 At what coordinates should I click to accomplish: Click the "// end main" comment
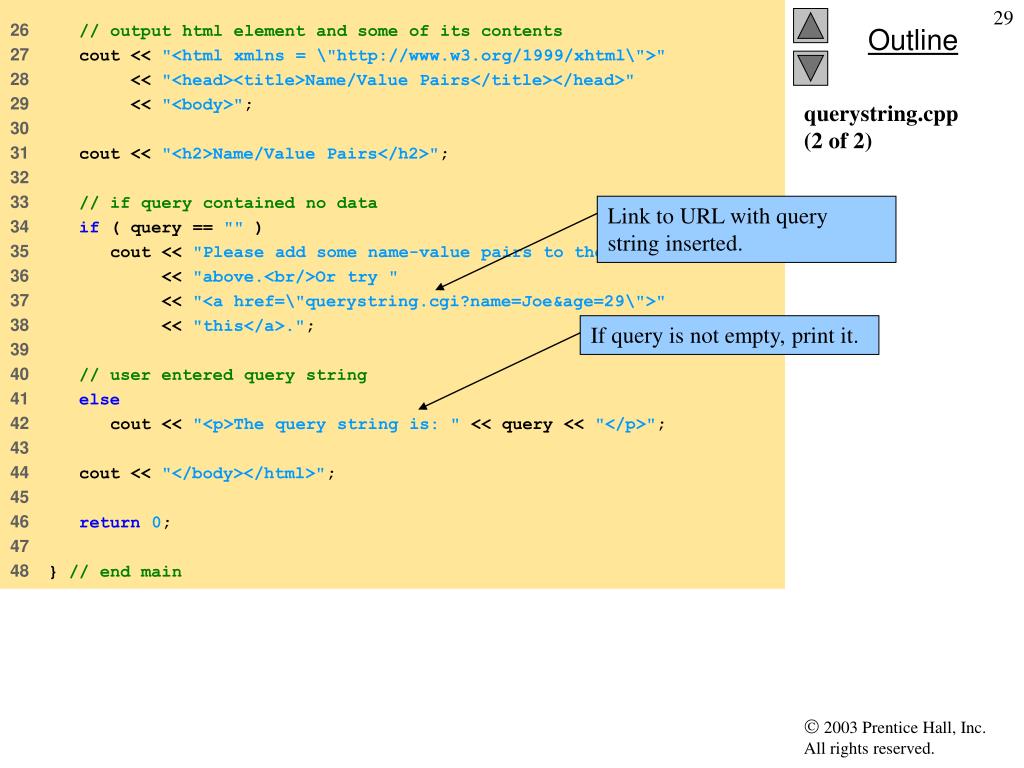(x=125, y=571)
